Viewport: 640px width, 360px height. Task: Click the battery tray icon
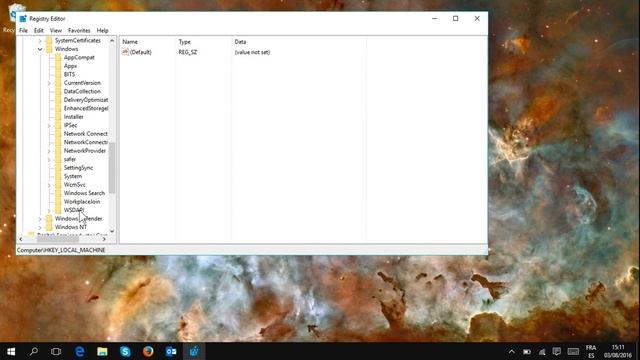point(527,351)
